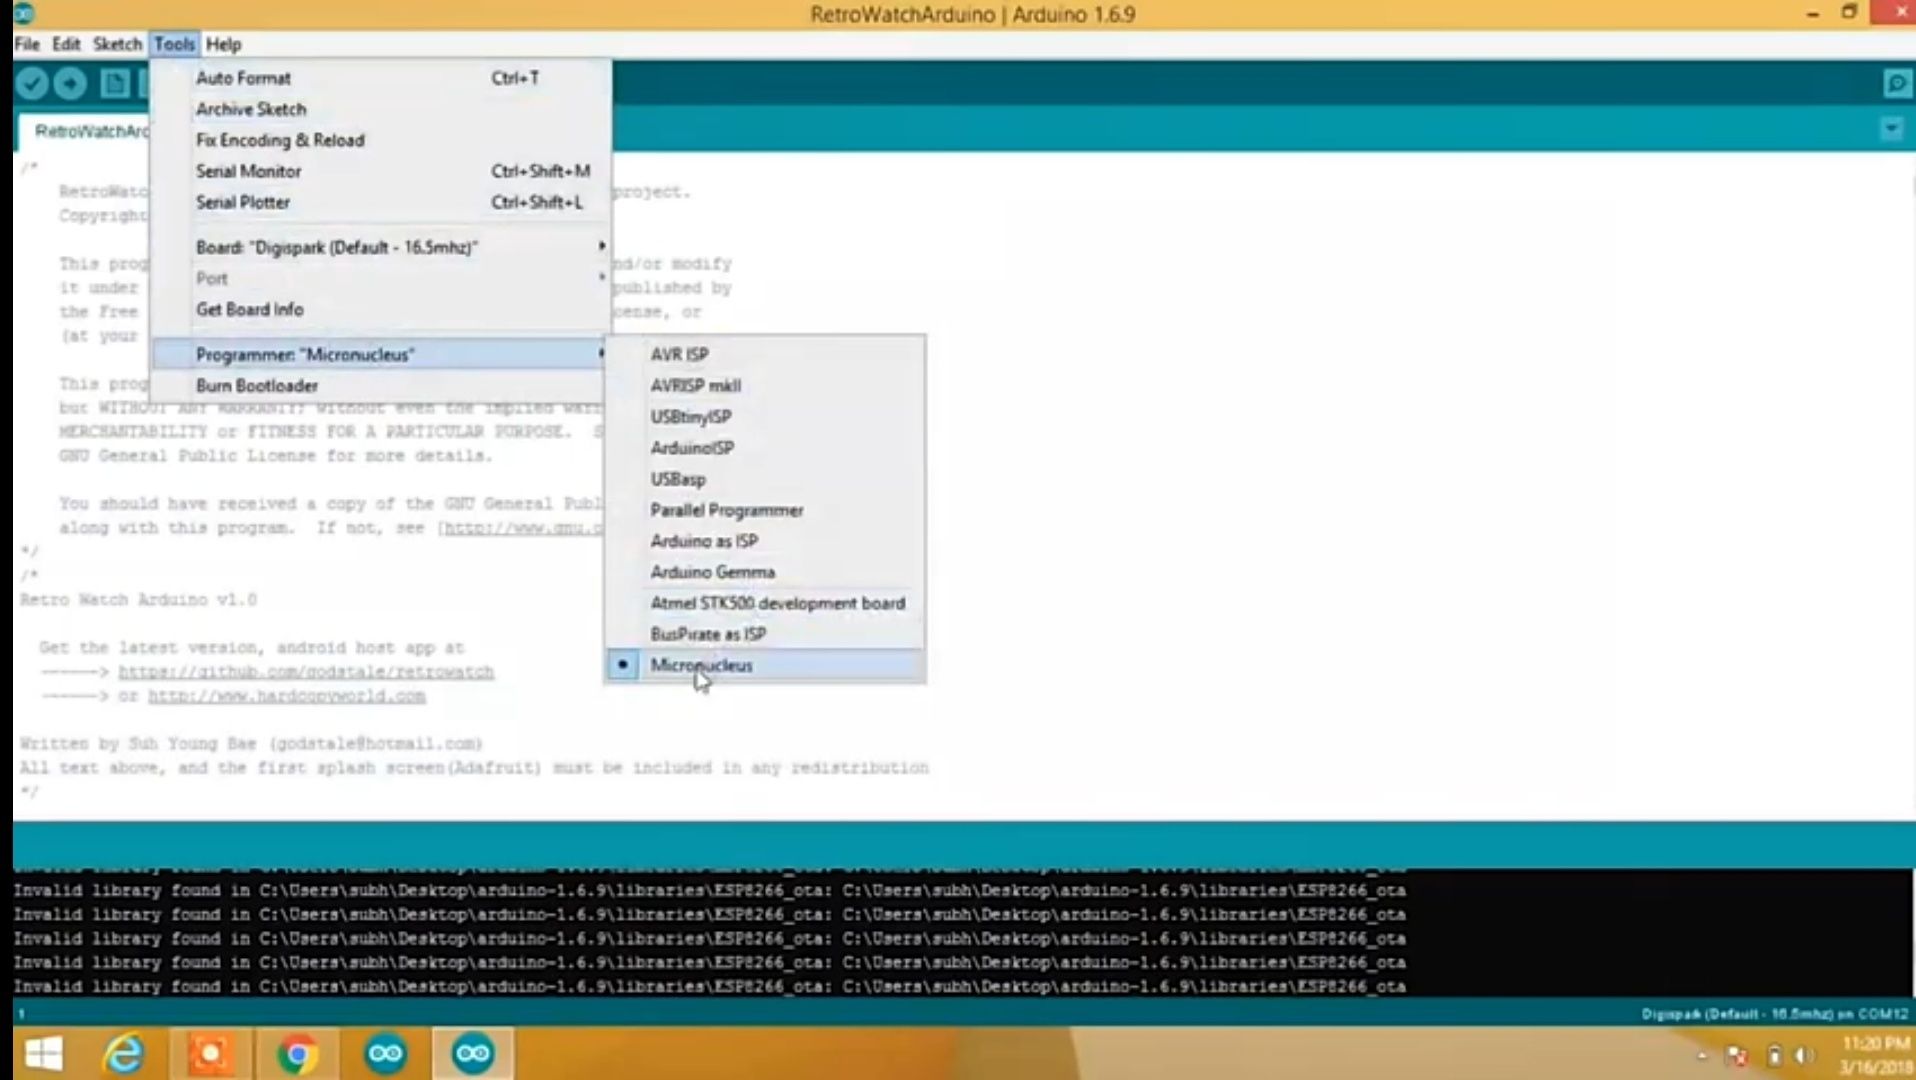Open the File menu
The width and height of the screenshot is (1916, 1080).
tap(25, 44)
